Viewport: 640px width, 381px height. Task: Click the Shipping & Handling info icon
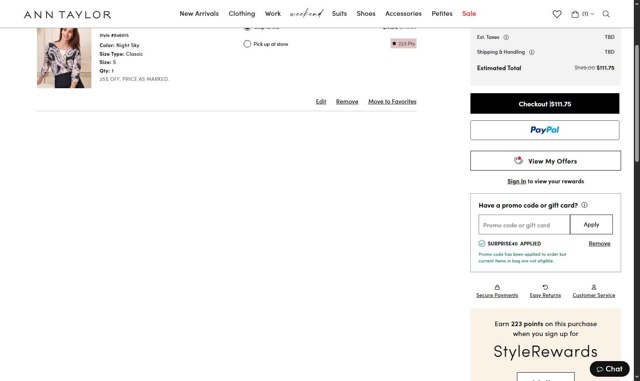531,52
